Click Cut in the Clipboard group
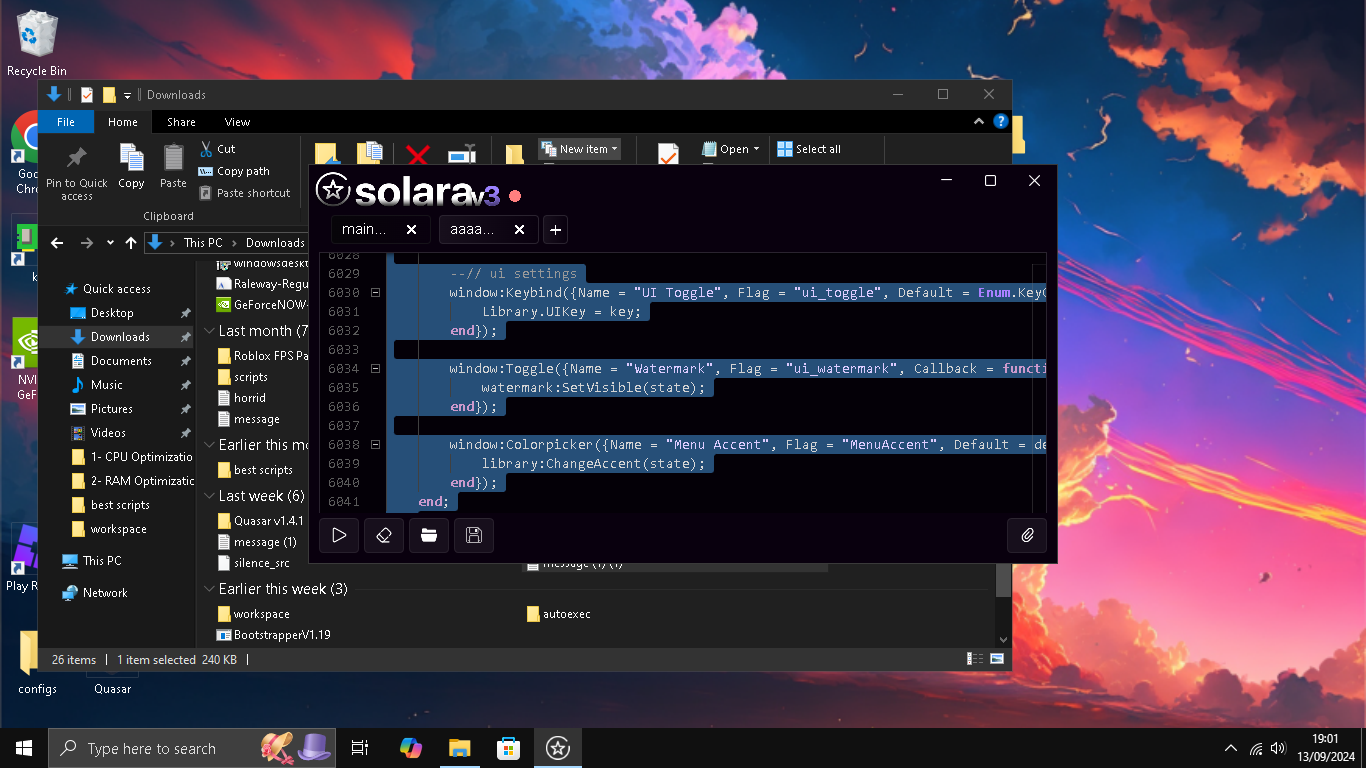Viewport: 1366px width, 768px height. (218, 149)
